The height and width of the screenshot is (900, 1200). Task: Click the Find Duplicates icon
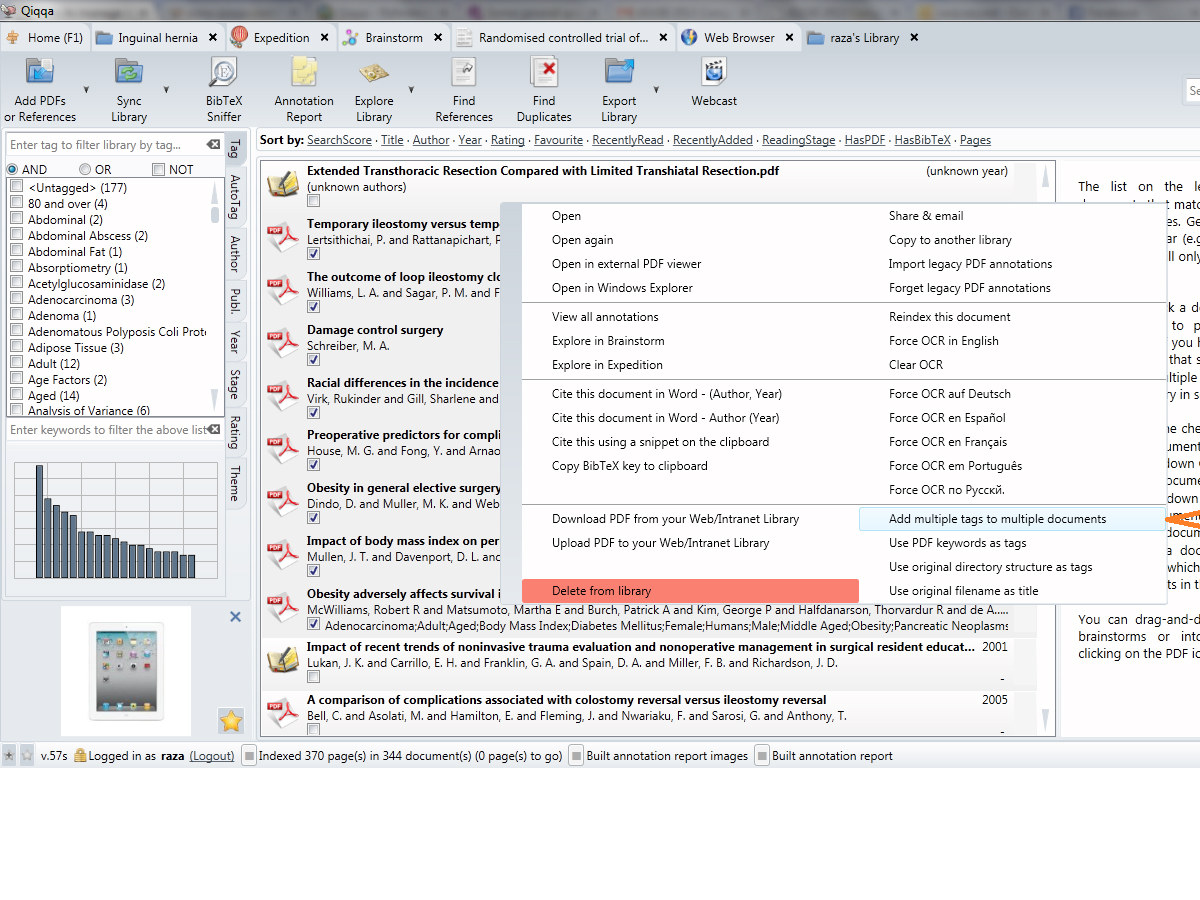pos(543,72)
